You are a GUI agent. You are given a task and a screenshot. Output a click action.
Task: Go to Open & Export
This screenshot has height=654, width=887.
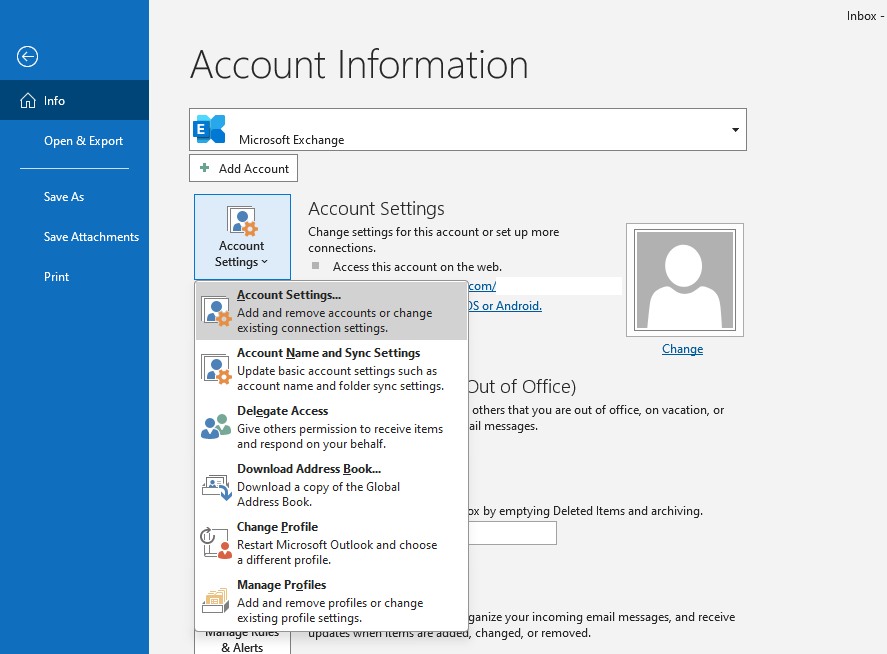click(83, 141)
